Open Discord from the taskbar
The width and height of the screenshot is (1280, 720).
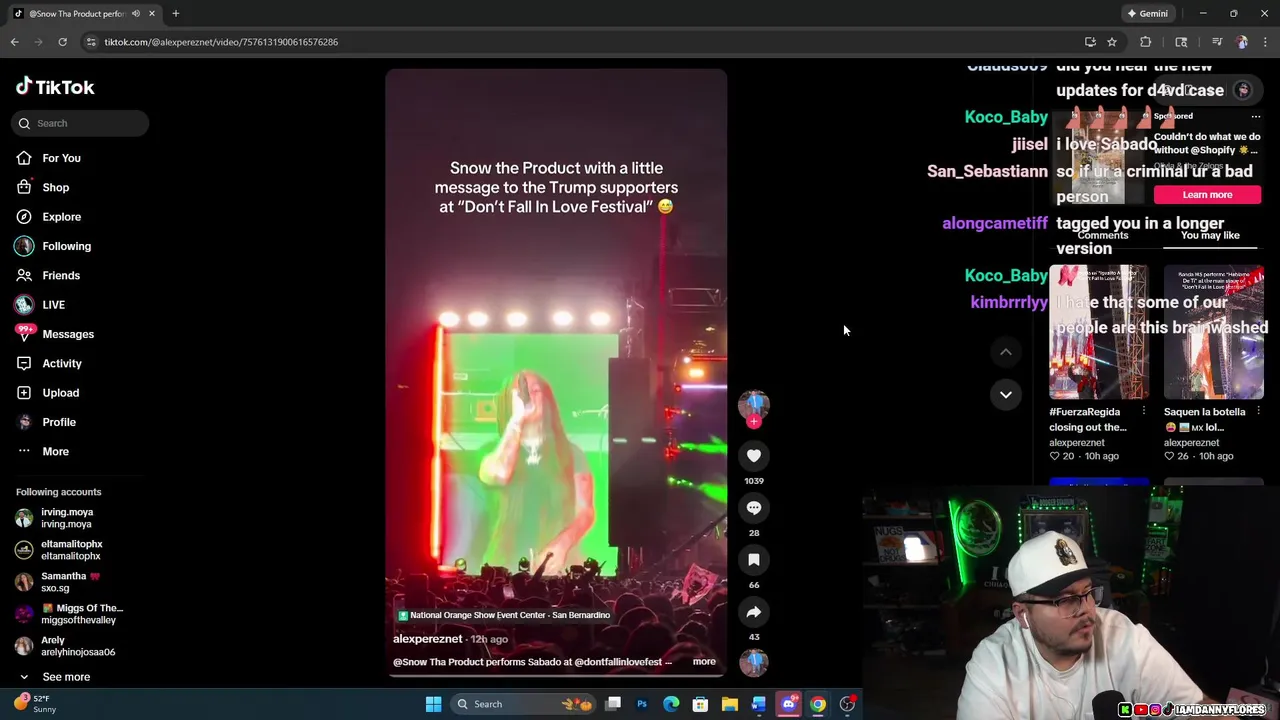(788, 704)
